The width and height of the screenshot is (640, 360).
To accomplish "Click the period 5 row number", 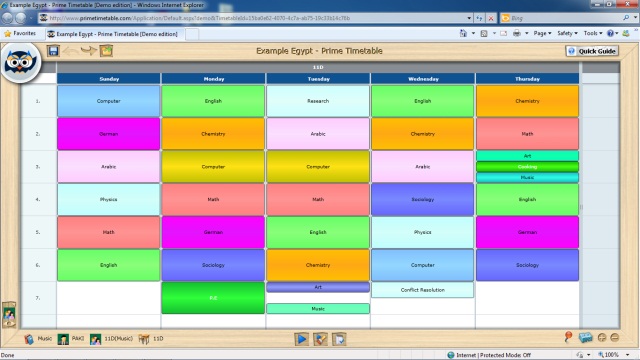I will [x=38, y=232].
